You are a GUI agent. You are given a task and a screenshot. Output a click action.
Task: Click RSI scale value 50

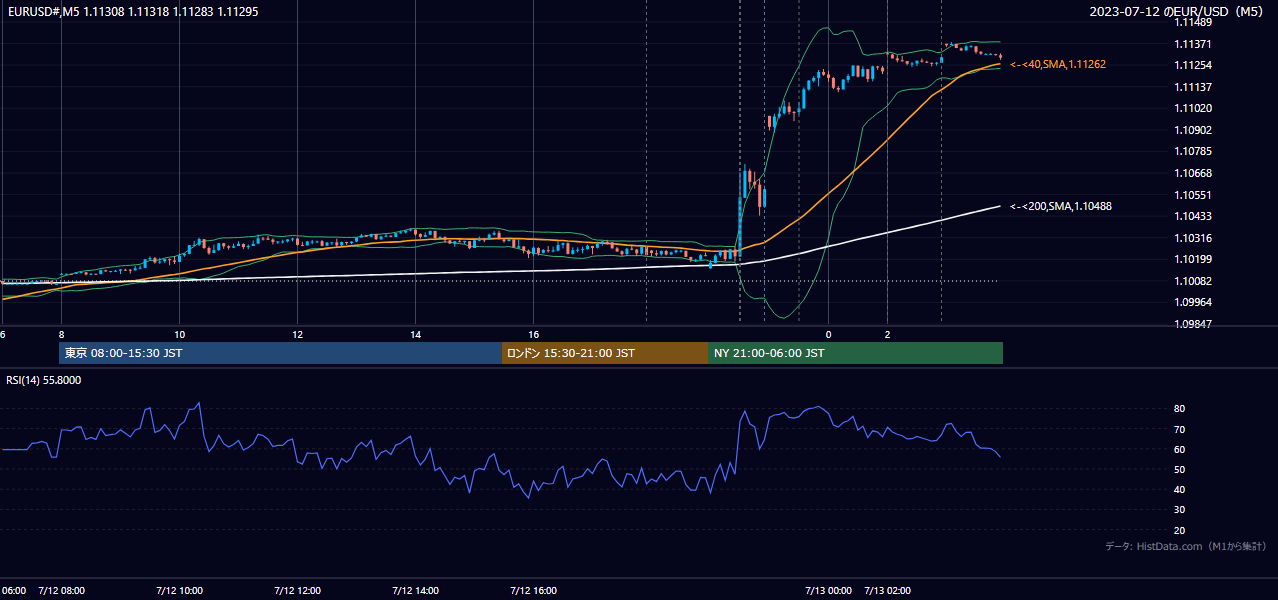tap(1180, 469)
